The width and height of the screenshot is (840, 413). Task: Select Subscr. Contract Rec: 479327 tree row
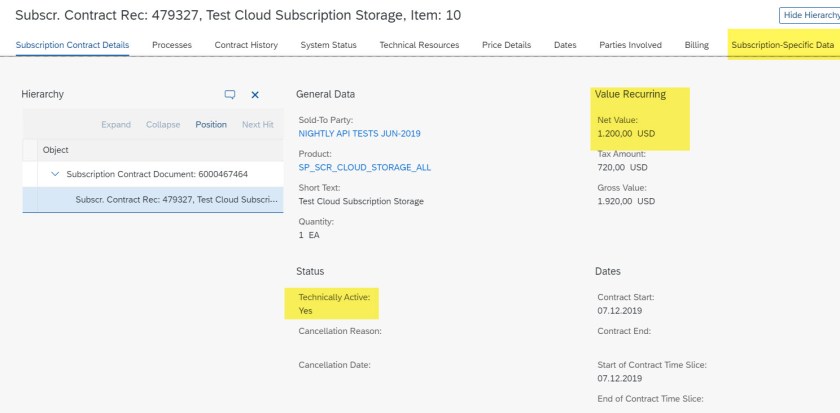(178, 200)
